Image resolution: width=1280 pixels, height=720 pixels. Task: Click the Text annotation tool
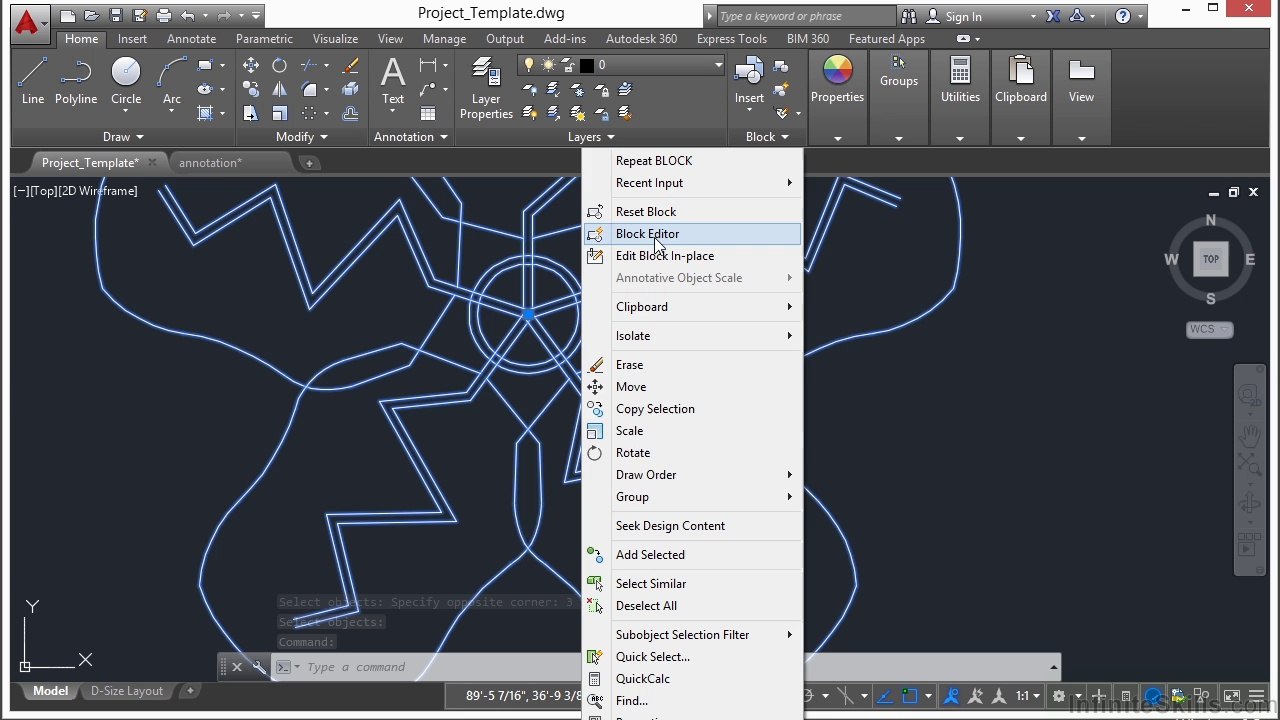tap(393, 80)
